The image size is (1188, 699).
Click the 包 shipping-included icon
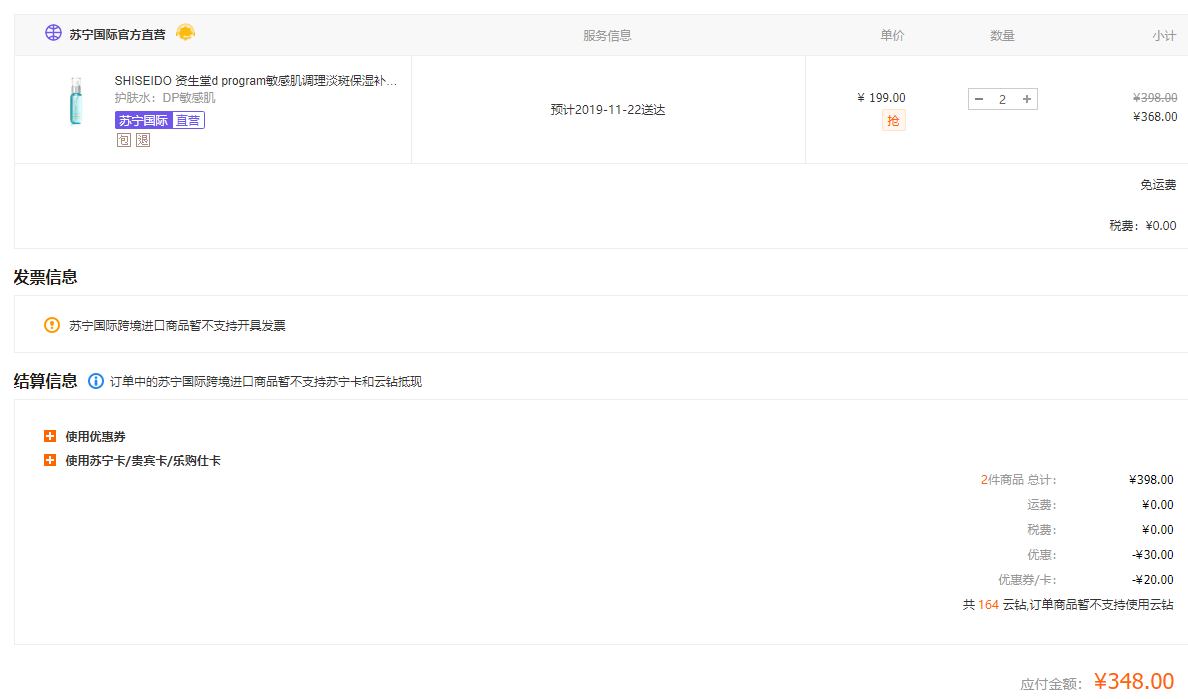123,140
